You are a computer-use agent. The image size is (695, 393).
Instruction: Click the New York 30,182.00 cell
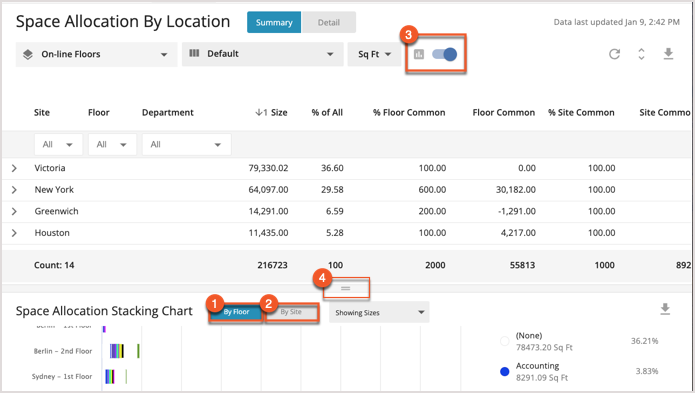pos(515,190)
